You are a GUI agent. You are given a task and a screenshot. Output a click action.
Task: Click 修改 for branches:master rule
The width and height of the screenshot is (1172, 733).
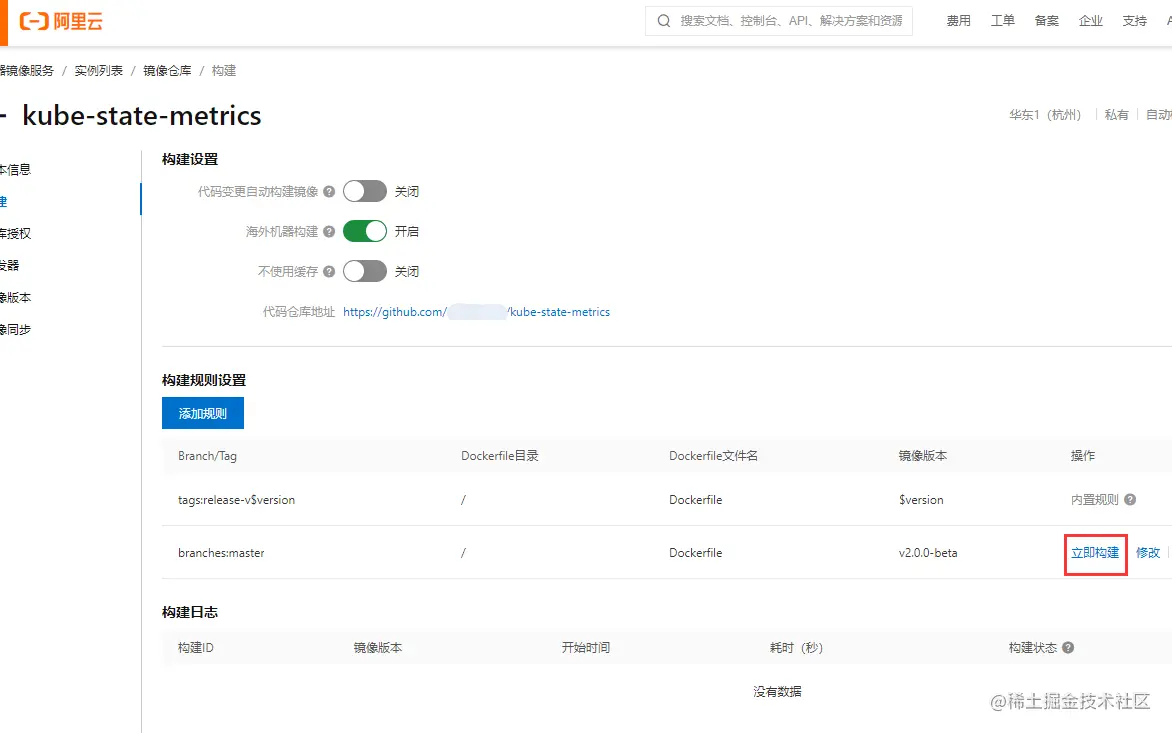(x=1147, y=553)
